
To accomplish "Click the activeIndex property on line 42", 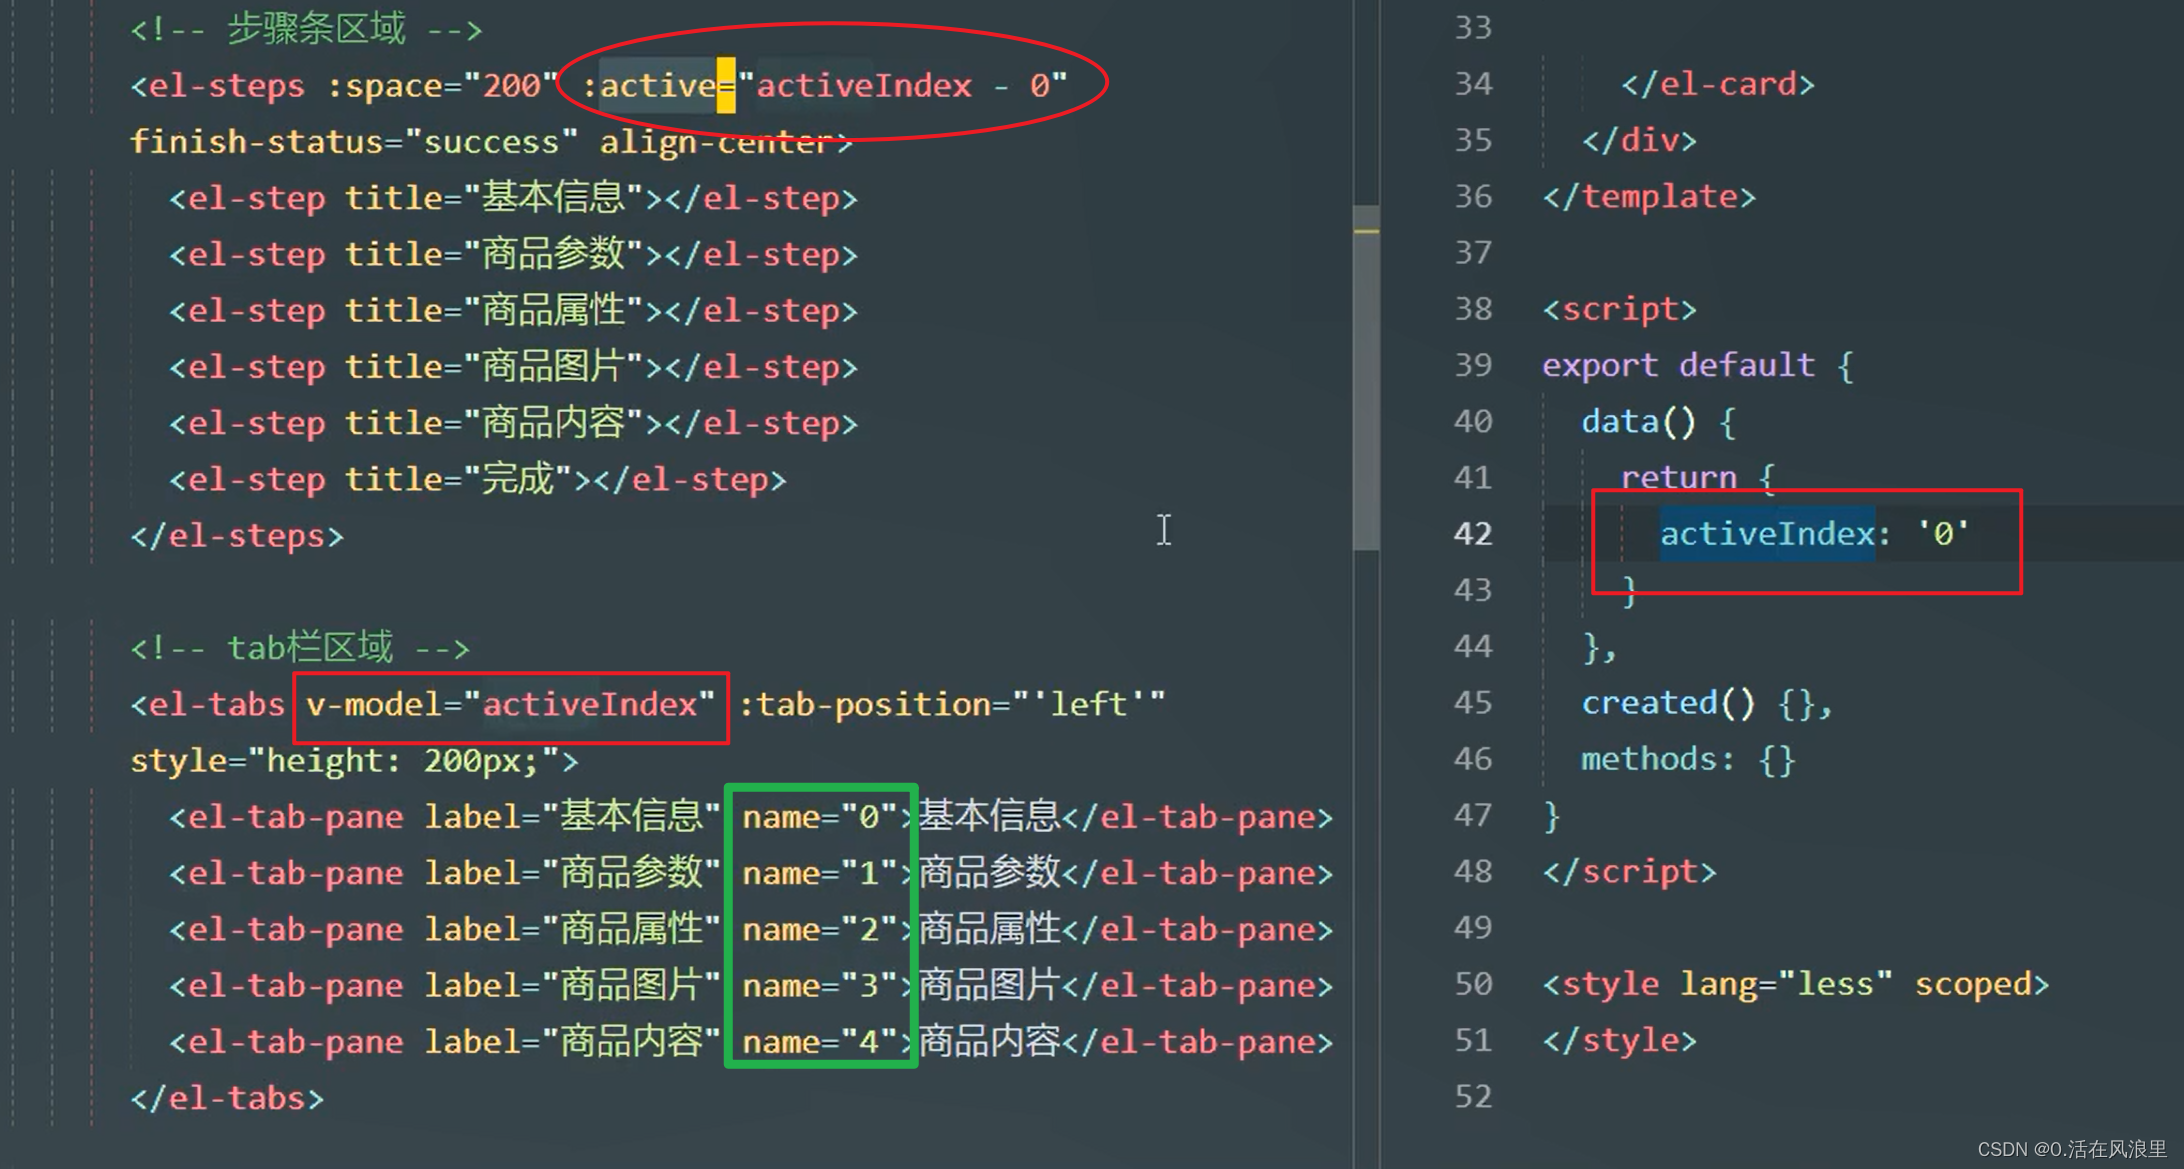I will pyautogui.click(x=1767, y=533).
